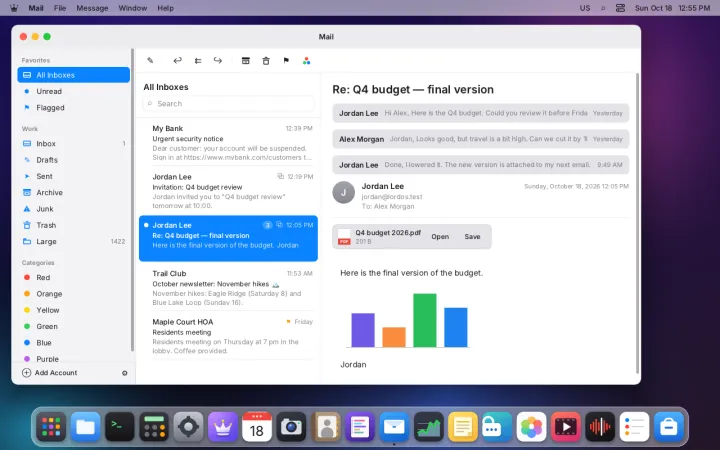Open the colored-dots category picker in the toolbar
Viewport: 720px width, 450px height.
[x=306, y=61]
